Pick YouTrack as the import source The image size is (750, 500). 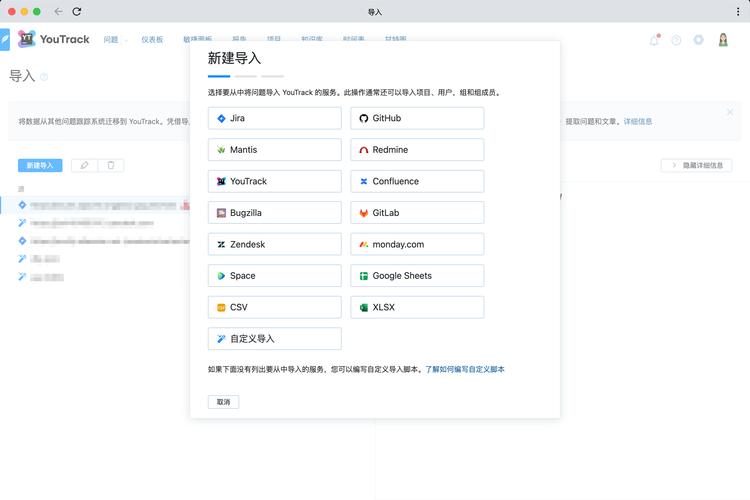click(x=275, y=181)
